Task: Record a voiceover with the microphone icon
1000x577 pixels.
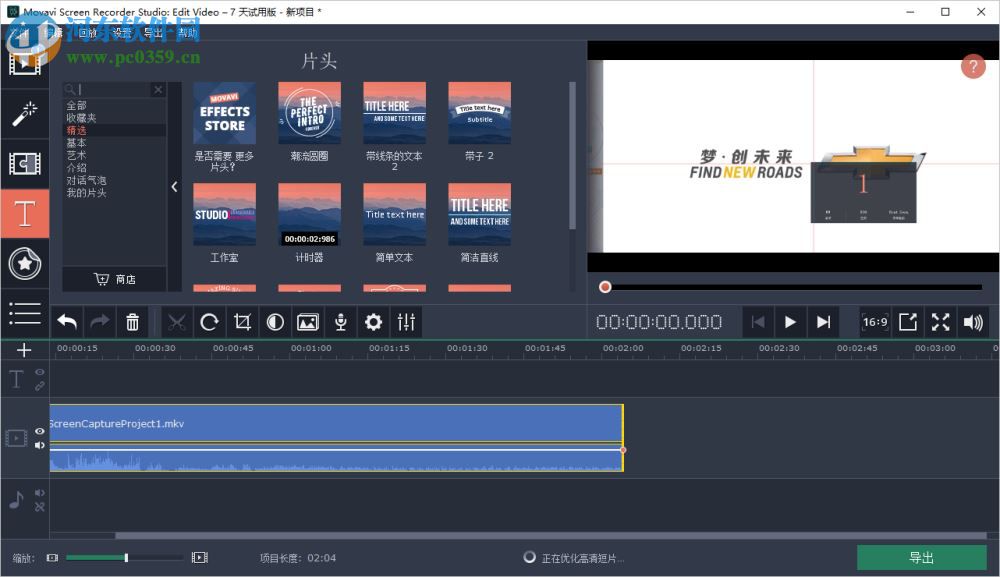Action: pos(340,322)
